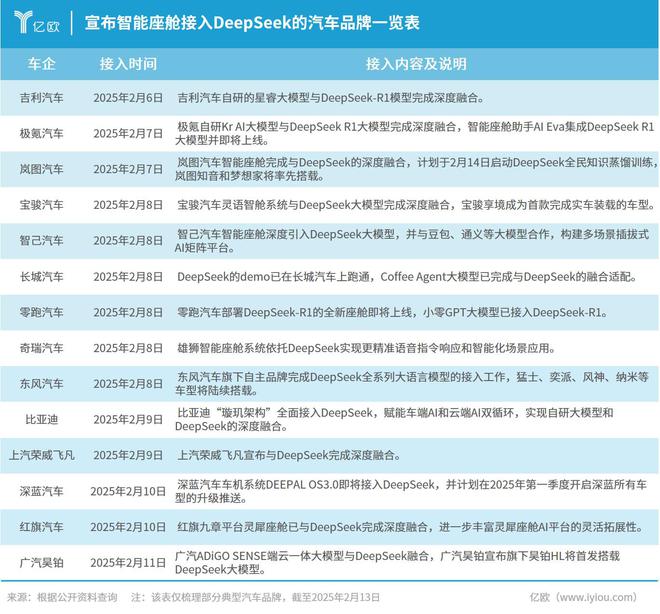
Task: Select the 上汽荣威飞凡 brand cell
Action: (41, 455)
